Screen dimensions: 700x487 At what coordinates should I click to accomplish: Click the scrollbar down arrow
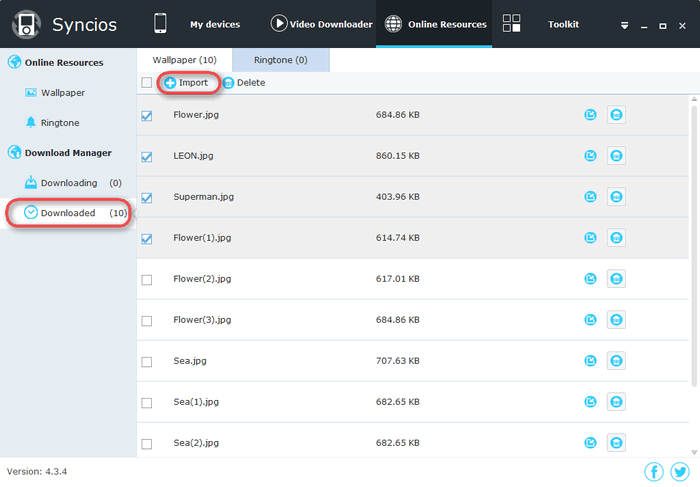[x=694, y=452]
